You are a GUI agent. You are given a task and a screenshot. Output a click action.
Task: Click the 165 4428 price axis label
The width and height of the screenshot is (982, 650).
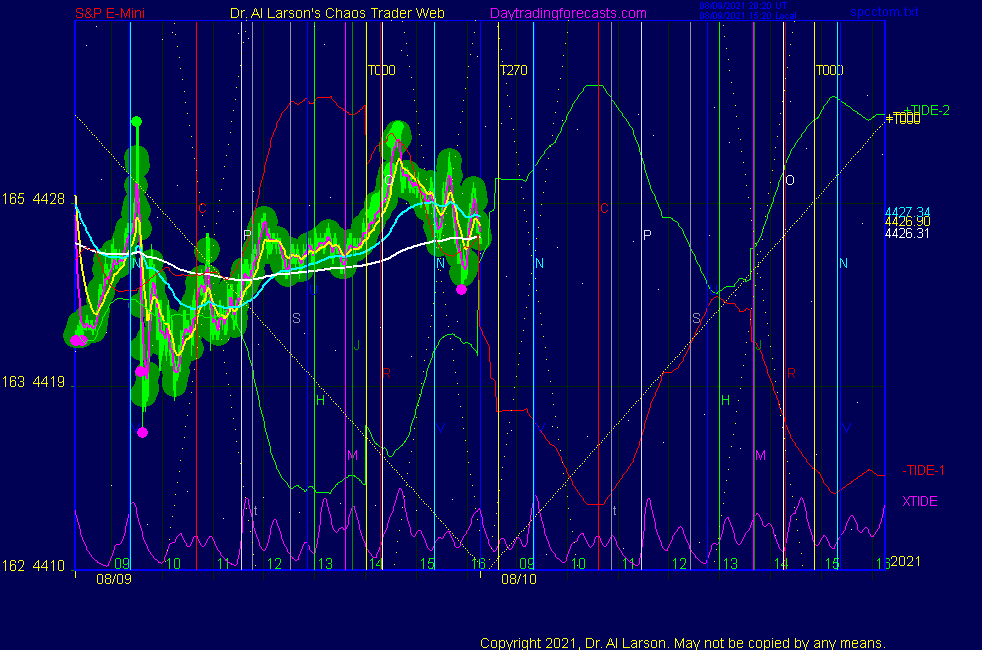[x=33, y=199]
